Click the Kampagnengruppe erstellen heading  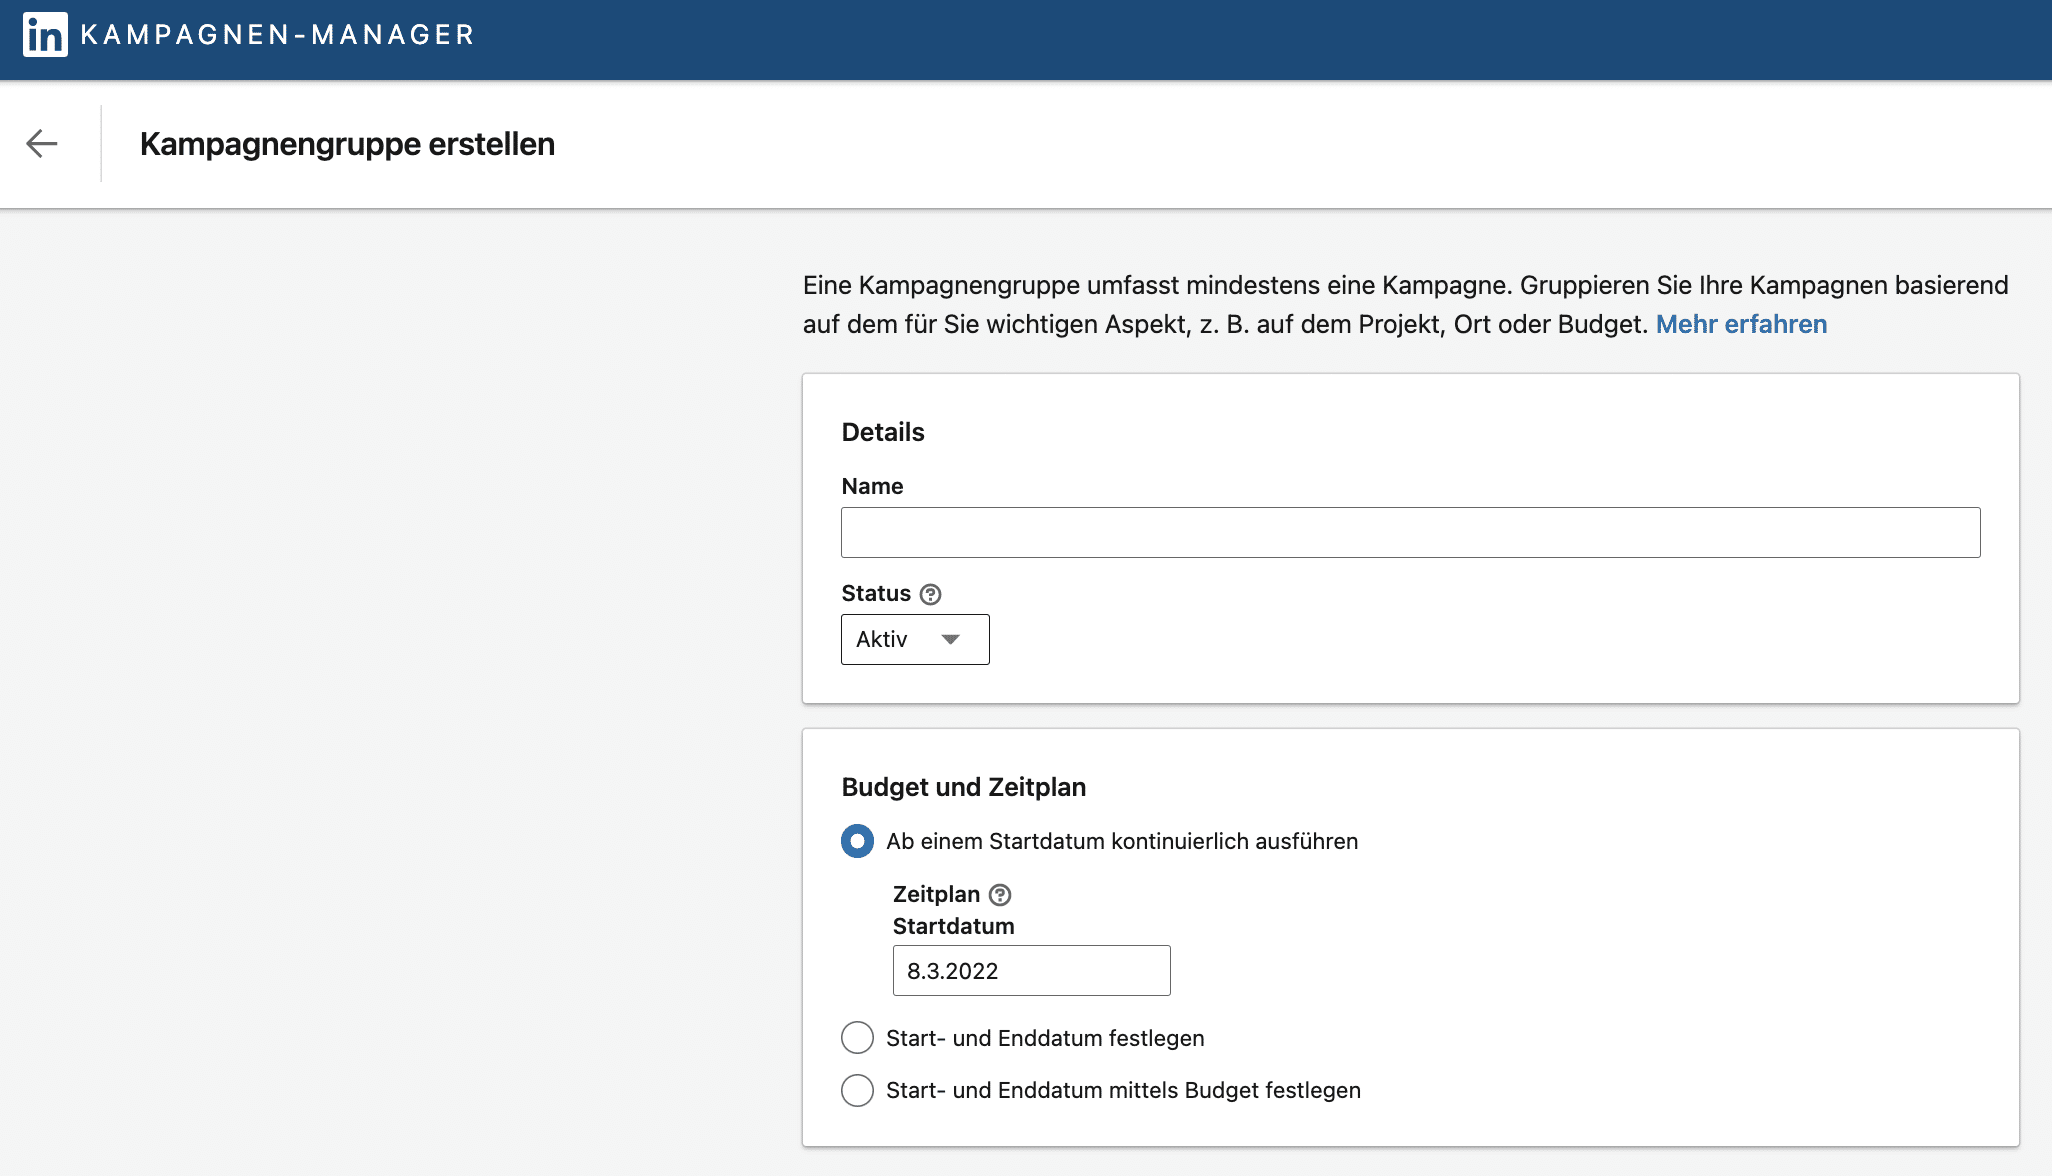pos(347,144)
